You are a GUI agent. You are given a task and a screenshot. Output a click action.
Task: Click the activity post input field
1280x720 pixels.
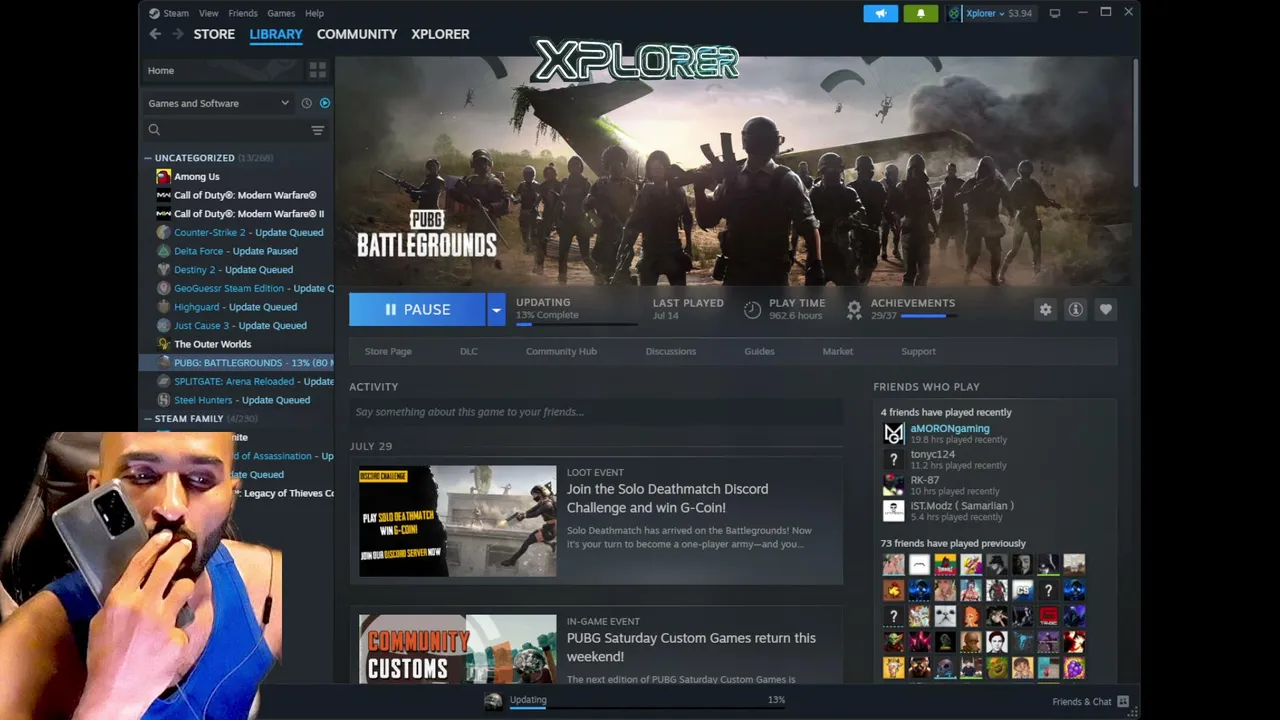pyautogui.click(x=596, y=412)
